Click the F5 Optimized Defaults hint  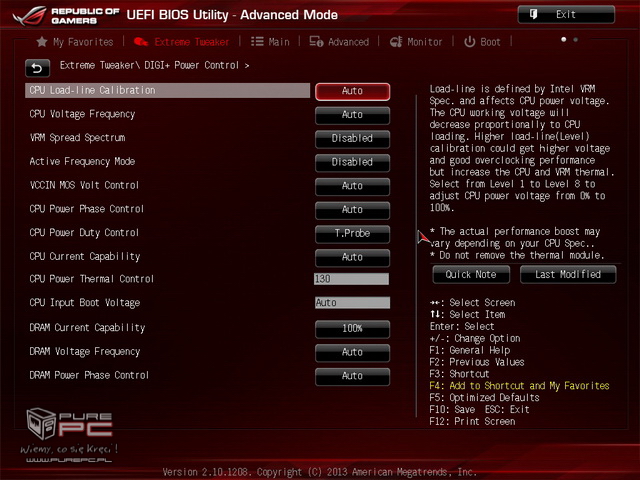tap(484, 398)
